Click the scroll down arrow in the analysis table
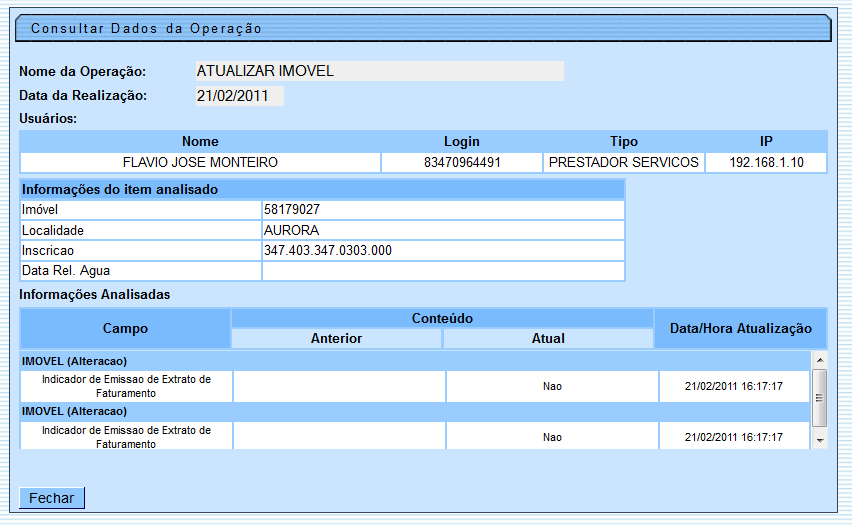This screenshot has height=527, width=852. pos(819,439)
